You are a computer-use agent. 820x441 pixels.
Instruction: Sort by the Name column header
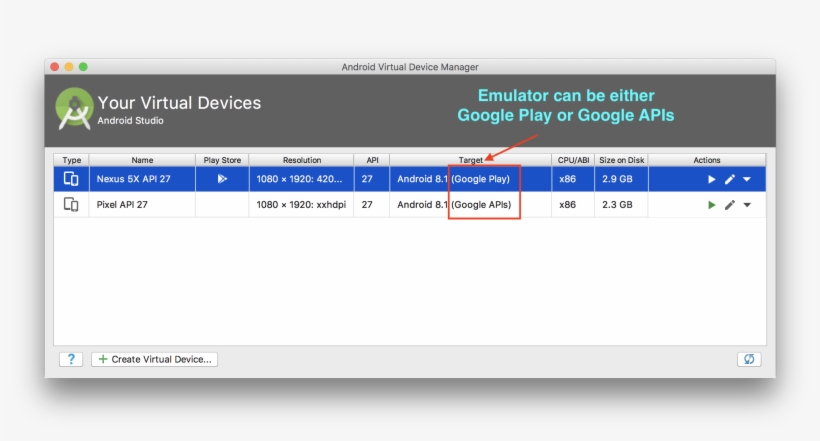click(x=142, y=160)
